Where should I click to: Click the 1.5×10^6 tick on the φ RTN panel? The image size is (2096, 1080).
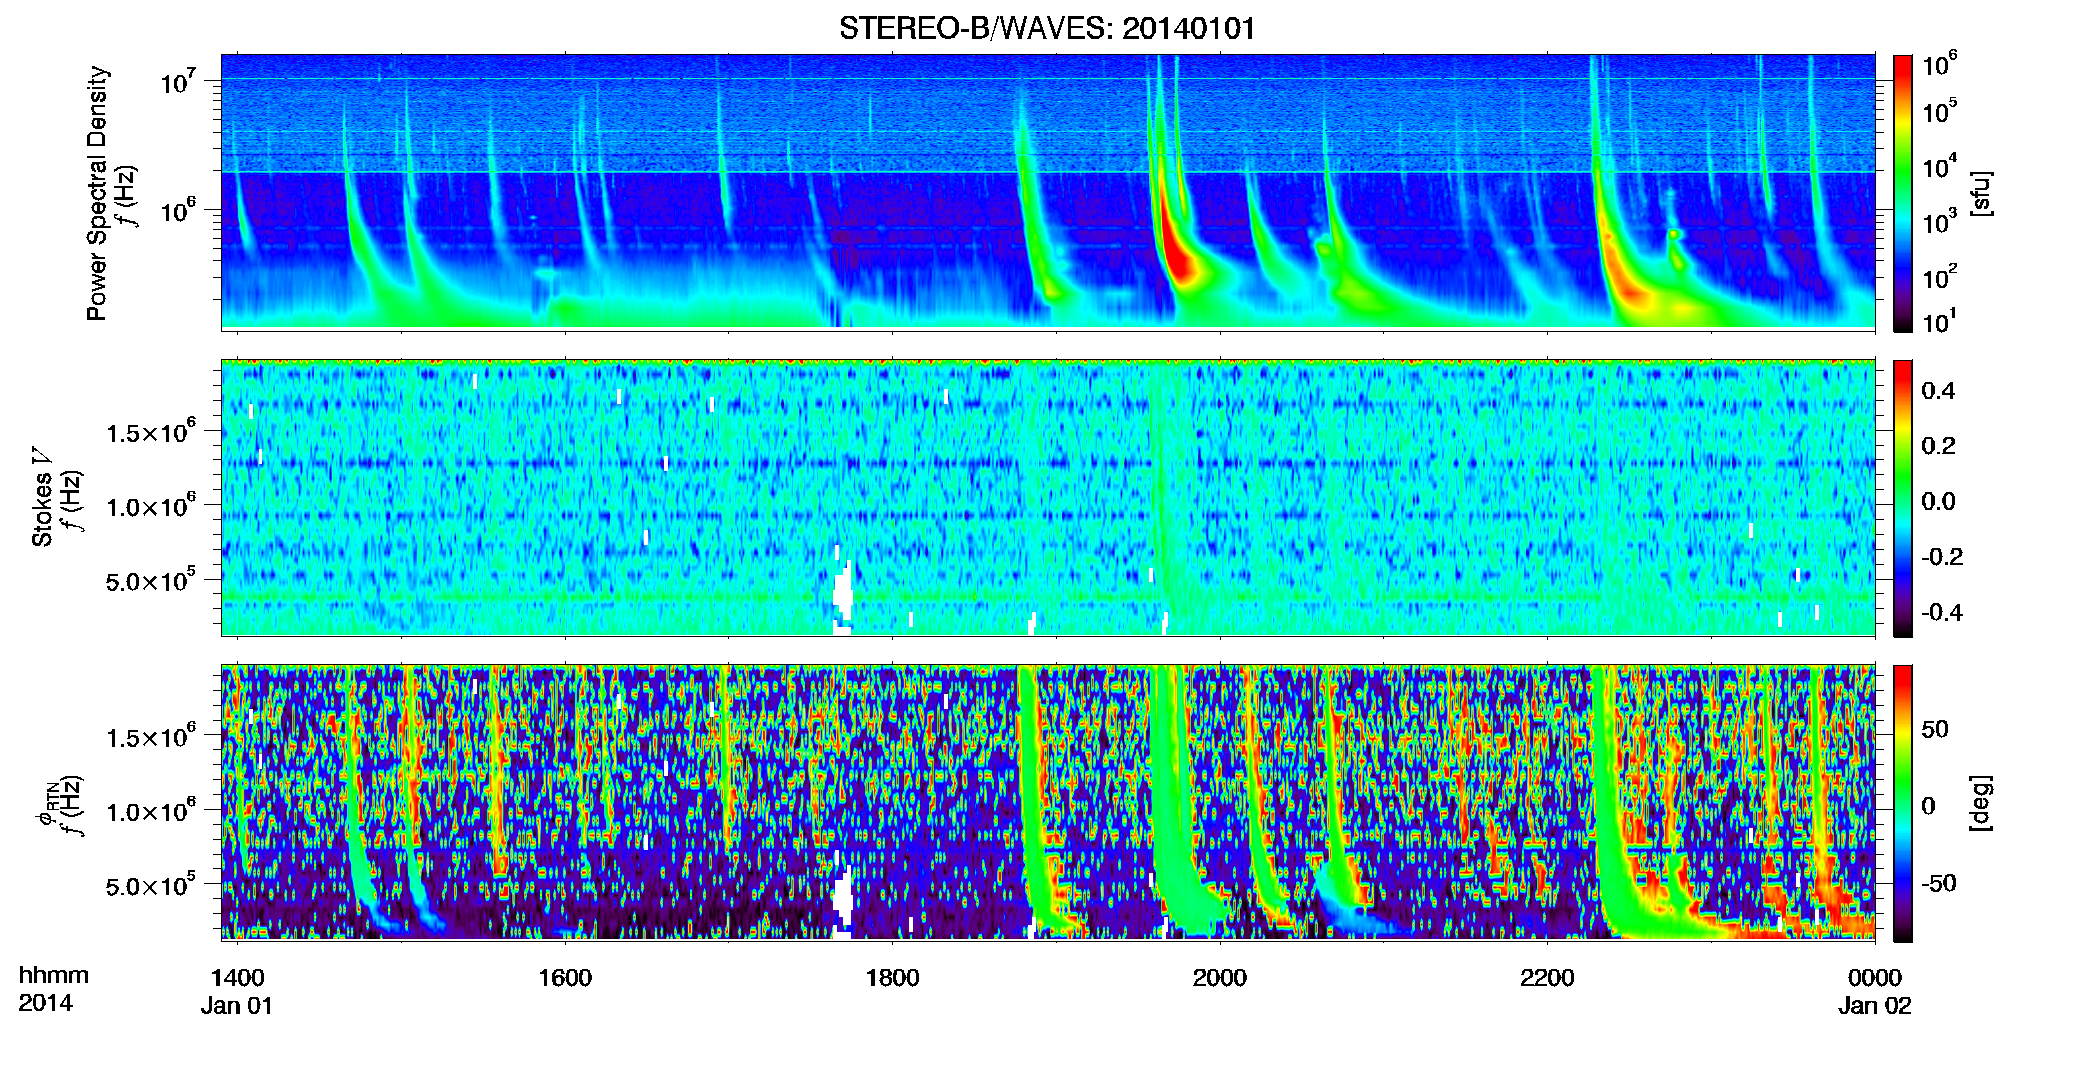click(150, 737)
